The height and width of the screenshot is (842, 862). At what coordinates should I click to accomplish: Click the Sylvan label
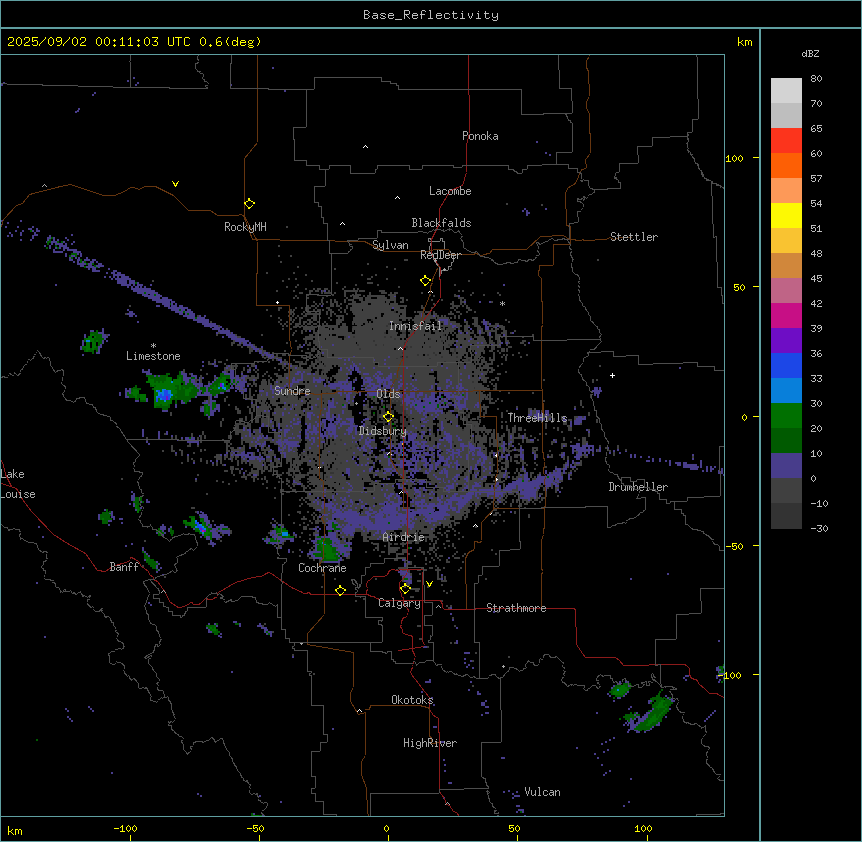click(390, 245)
